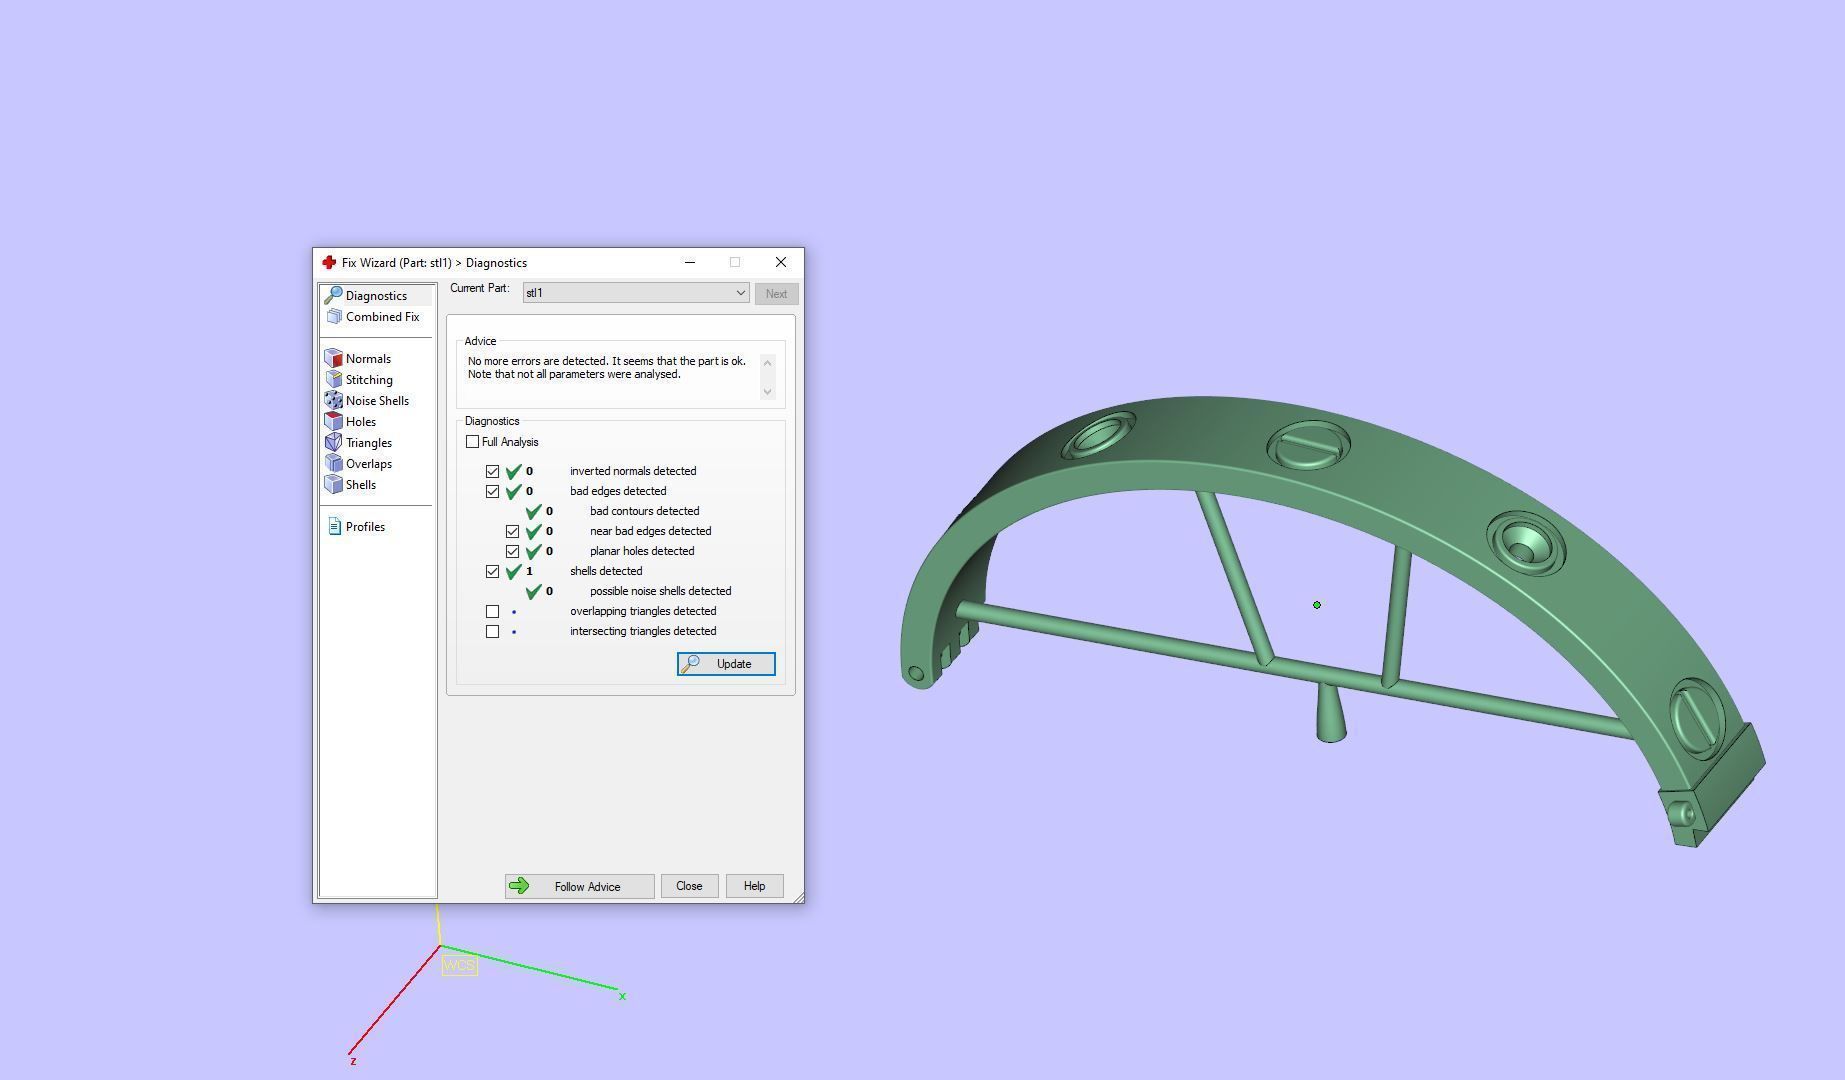Viewport: 1845px width, 1080px height.
Task: Click the "possible noise shells detected" label
Action: tap(660, 591)
